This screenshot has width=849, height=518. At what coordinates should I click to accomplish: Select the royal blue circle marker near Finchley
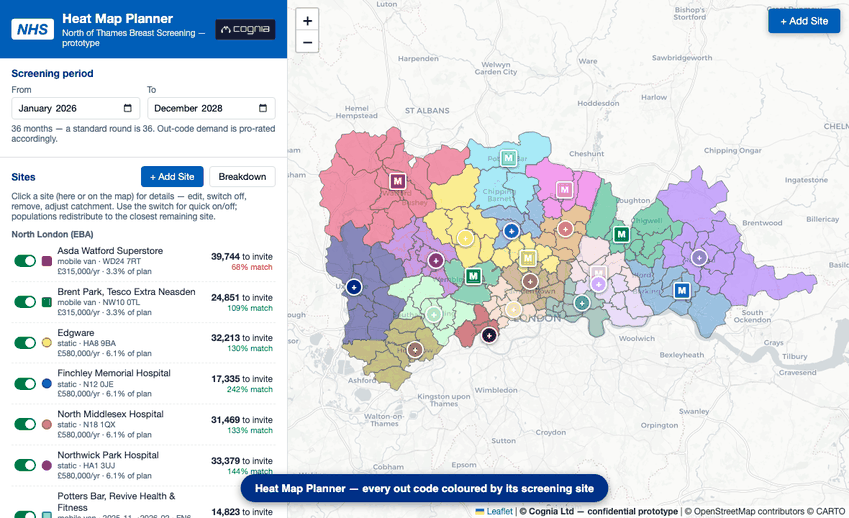(x=511, y=231)
